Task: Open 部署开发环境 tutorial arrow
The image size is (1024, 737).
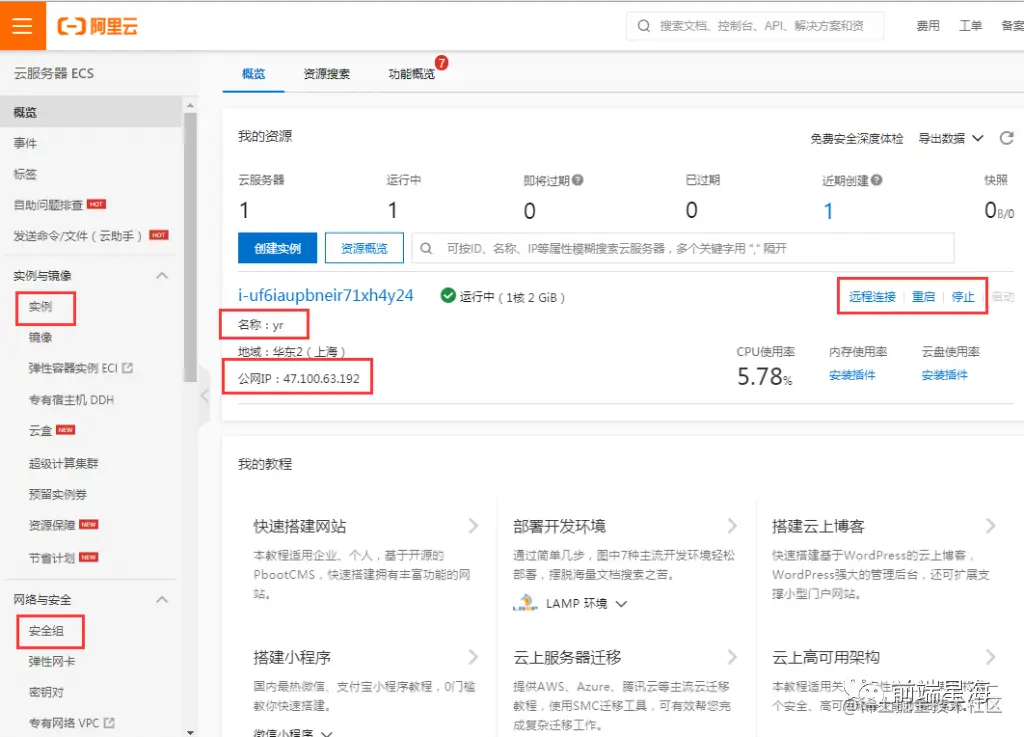Action: pos(732,526)
